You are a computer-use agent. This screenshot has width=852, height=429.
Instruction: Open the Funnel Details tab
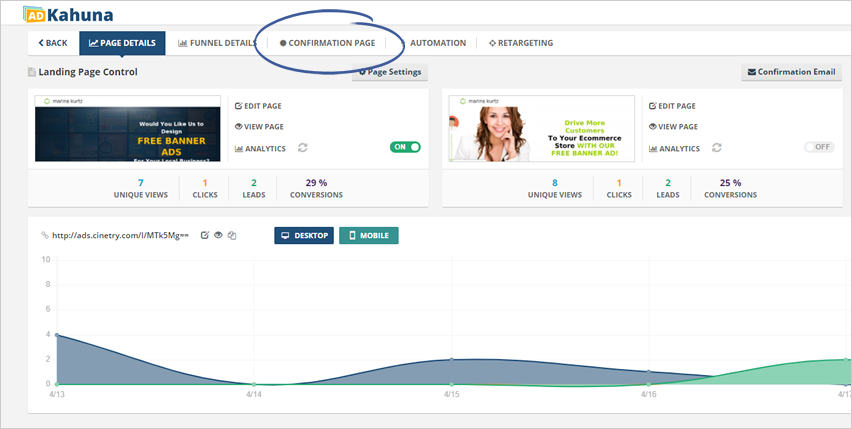coord(217,43)
